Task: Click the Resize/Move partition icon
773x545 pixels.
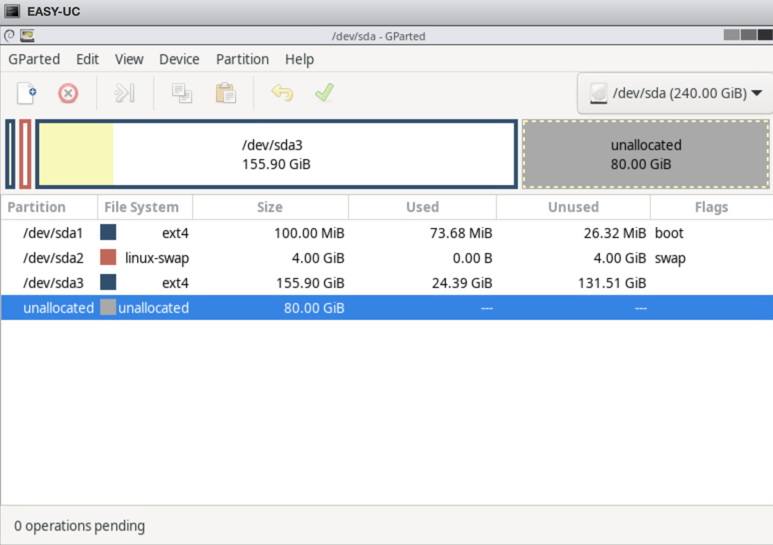Action: (124, 94)
